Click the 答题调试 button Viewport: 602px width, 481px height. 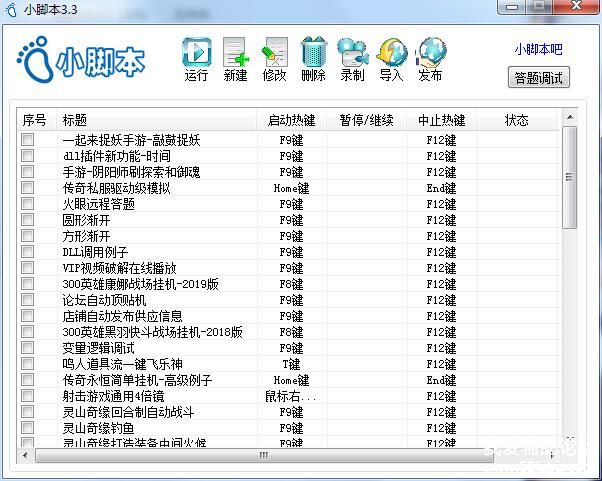(539, 78)
